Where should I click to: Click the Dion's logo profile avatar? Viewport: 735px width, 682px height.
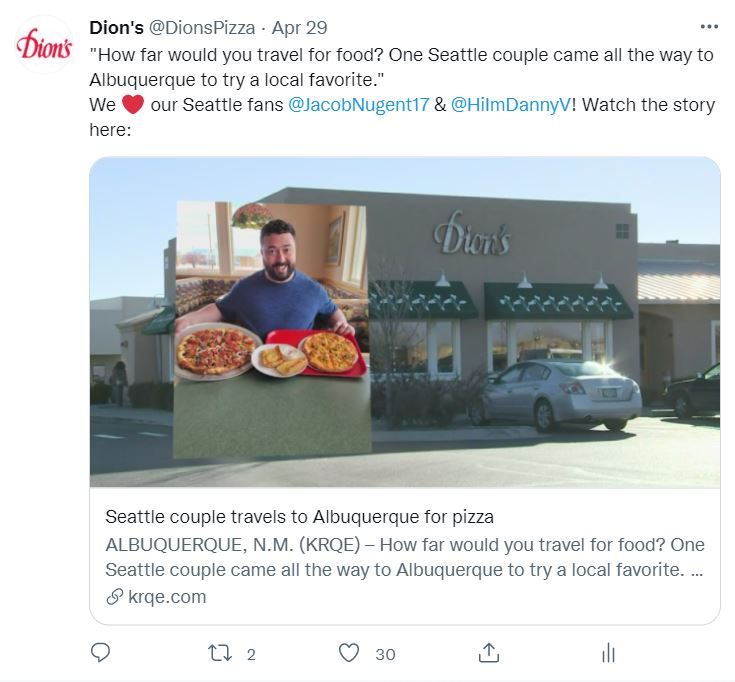[44, 46]
